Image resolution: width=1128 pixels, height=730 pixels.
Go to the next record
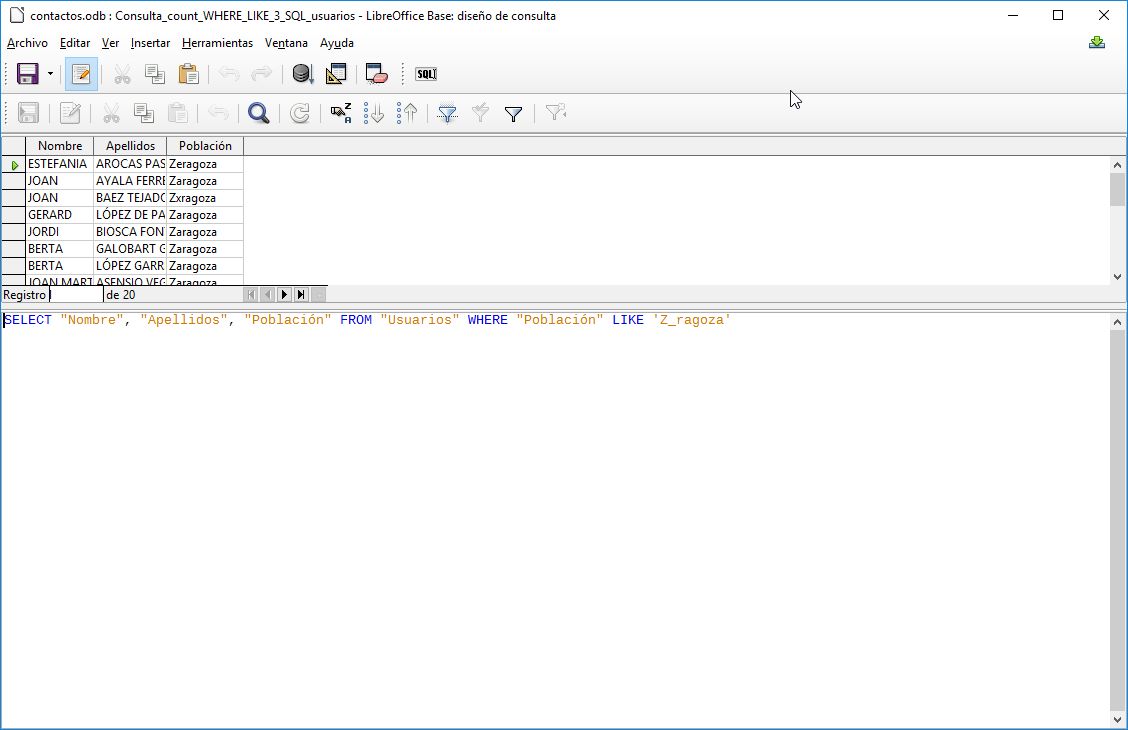point(285,294)
